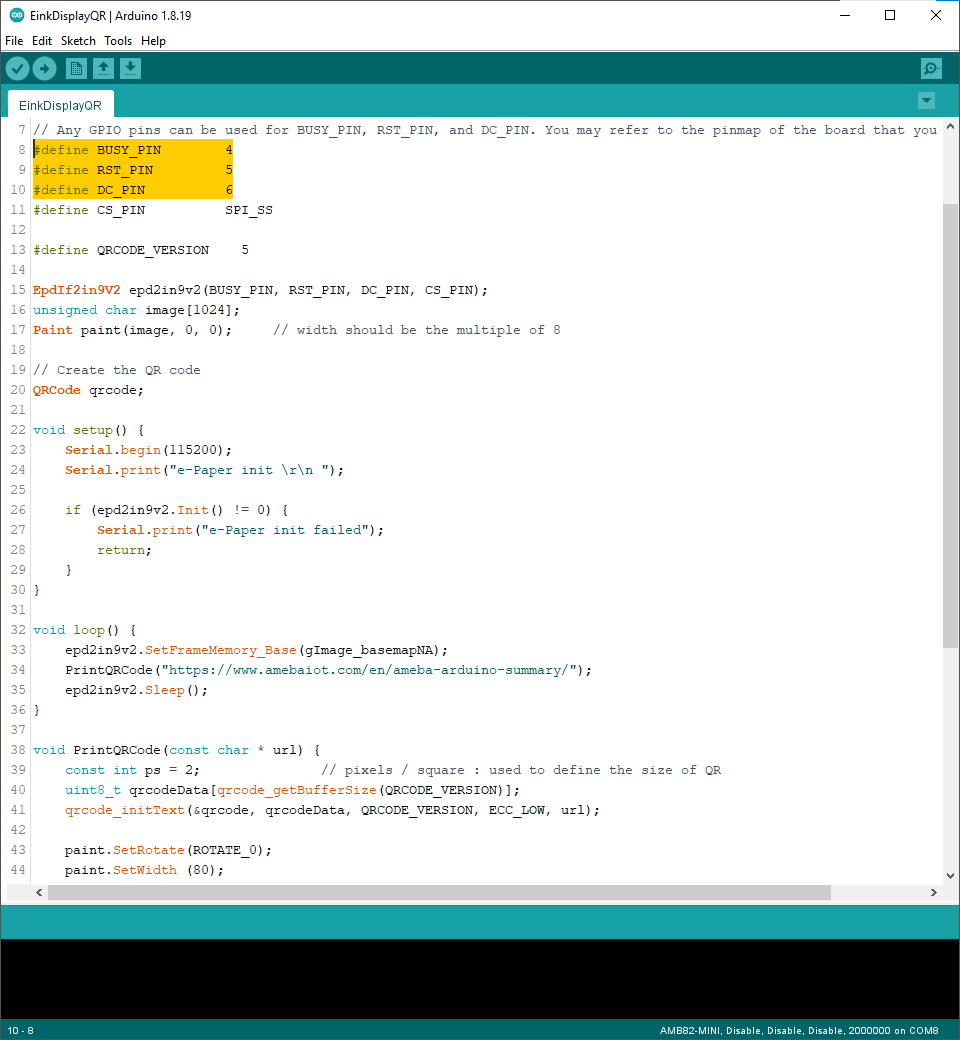The width and height of the screenshot is (960, 1040).
Task: Click the Save sketch down-arrow icon
Action: coord(130,68)
